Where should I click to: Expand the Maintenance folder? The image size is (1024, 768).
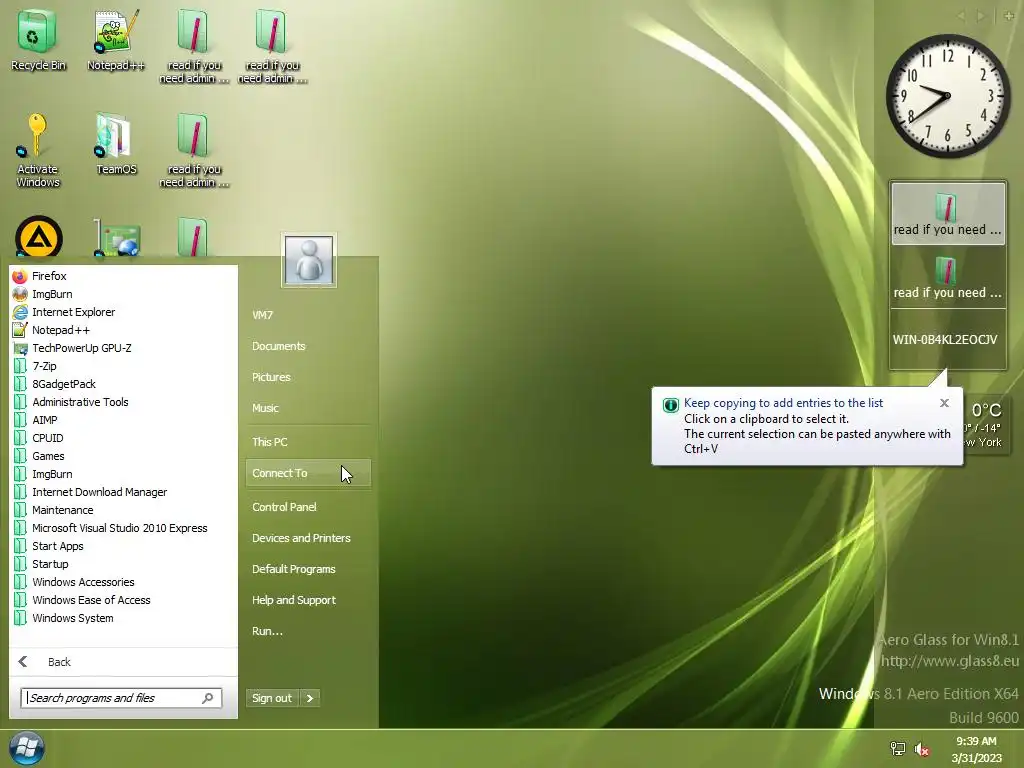pos(62,510)
